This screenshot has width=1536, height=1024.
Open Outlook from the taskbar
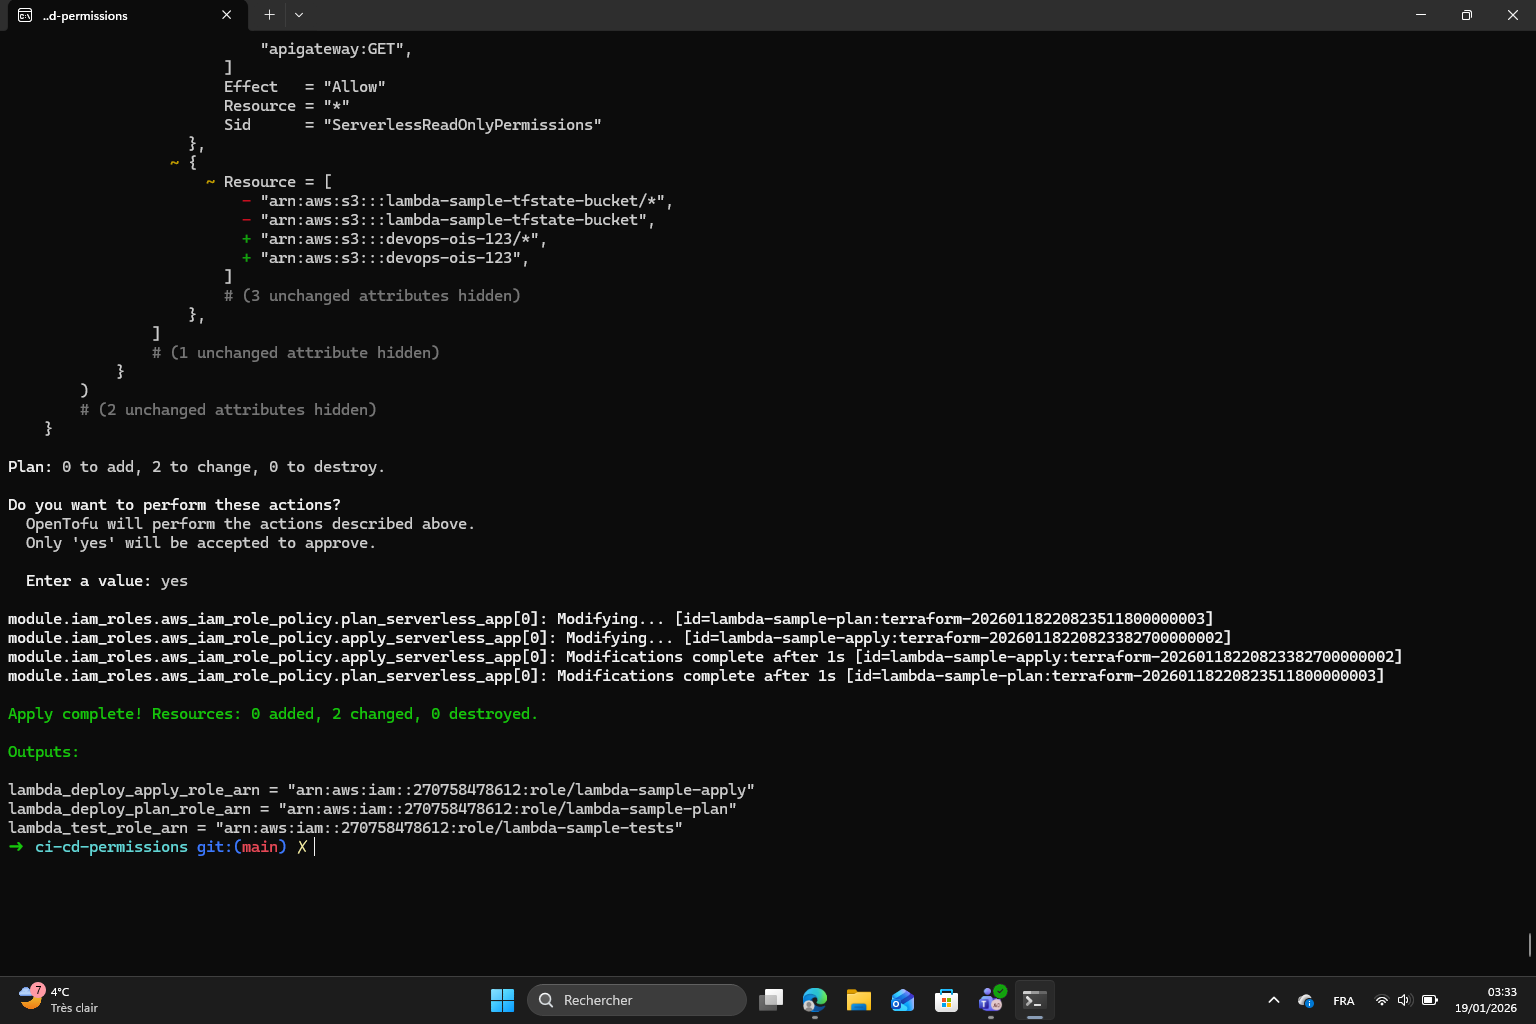pyautogui.click(x=902, y=999)
